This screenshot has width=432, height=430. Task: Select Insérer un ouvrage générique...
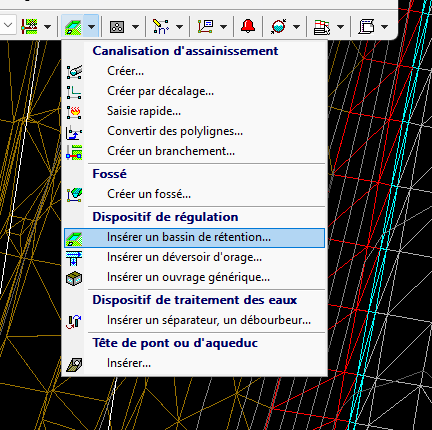[194, 277]
